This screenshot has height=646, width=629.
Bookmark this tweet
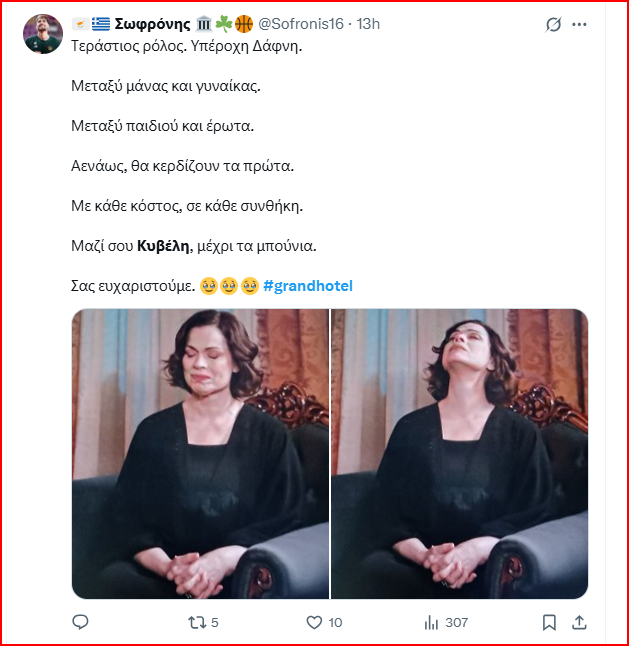click(549, 622)
